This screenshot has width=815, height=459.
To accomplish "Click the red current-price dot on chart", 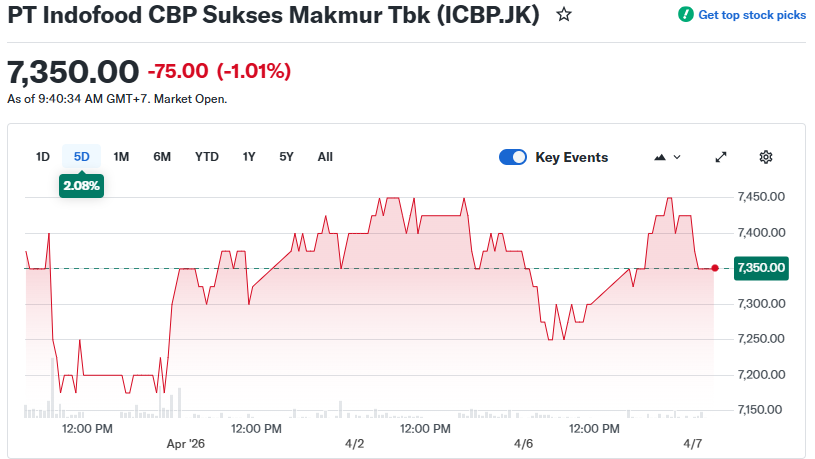I will pos(714,268).
